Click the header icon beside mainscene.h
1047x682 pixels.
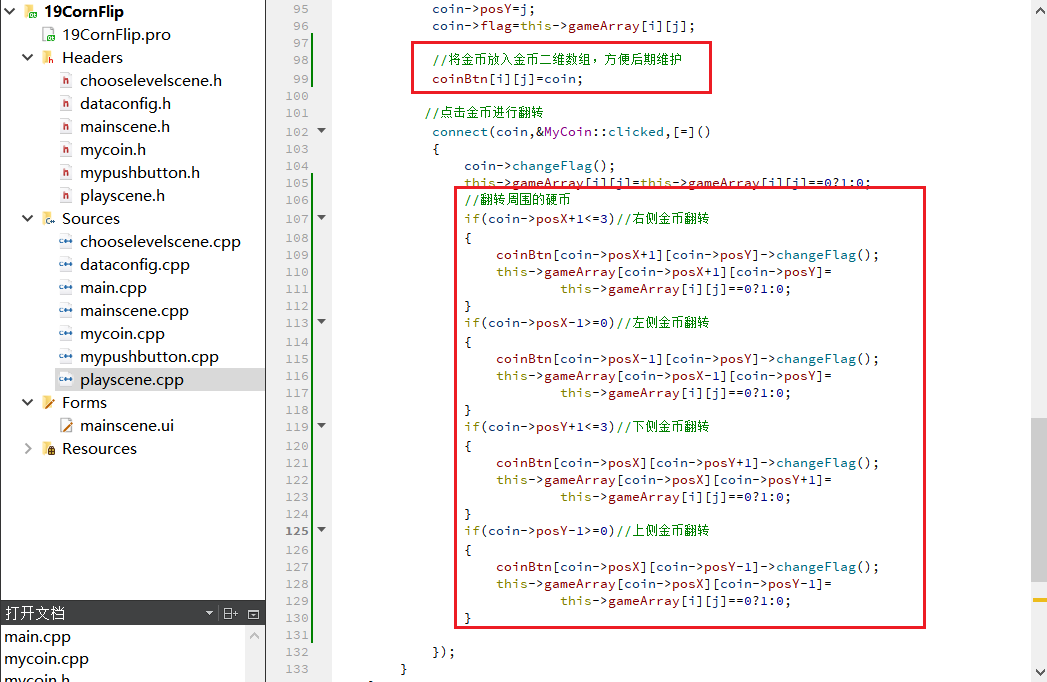[x=65, y=126]
